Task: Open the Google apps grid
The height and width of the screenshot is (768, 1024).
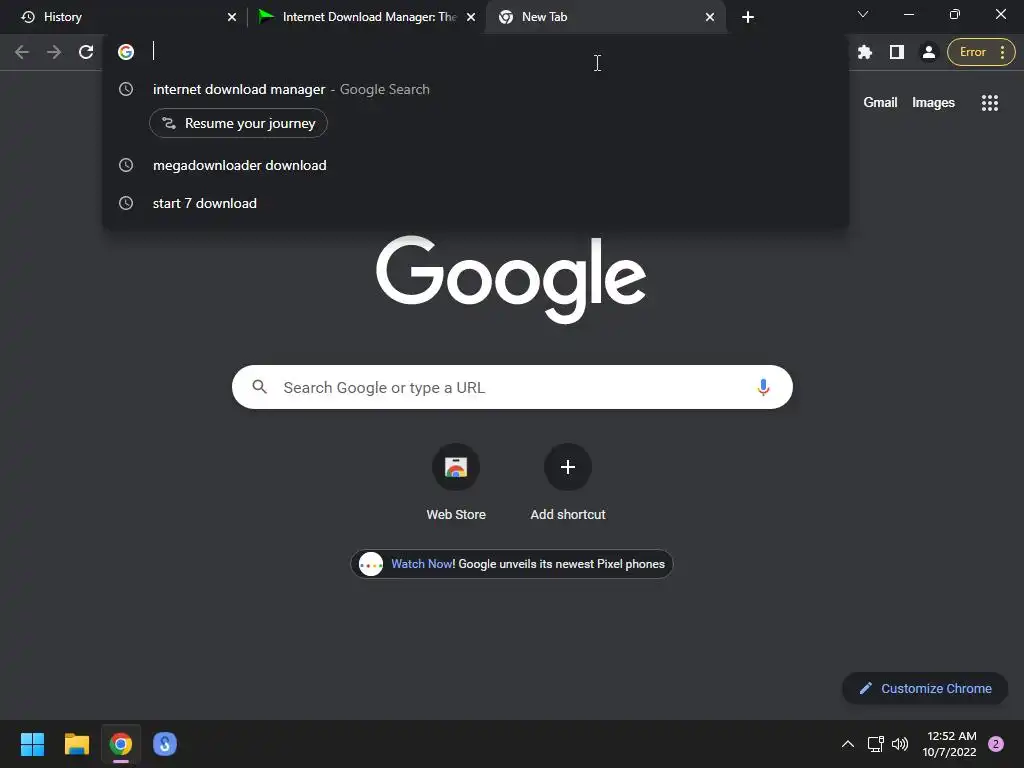Action: (x=989, y=103)
